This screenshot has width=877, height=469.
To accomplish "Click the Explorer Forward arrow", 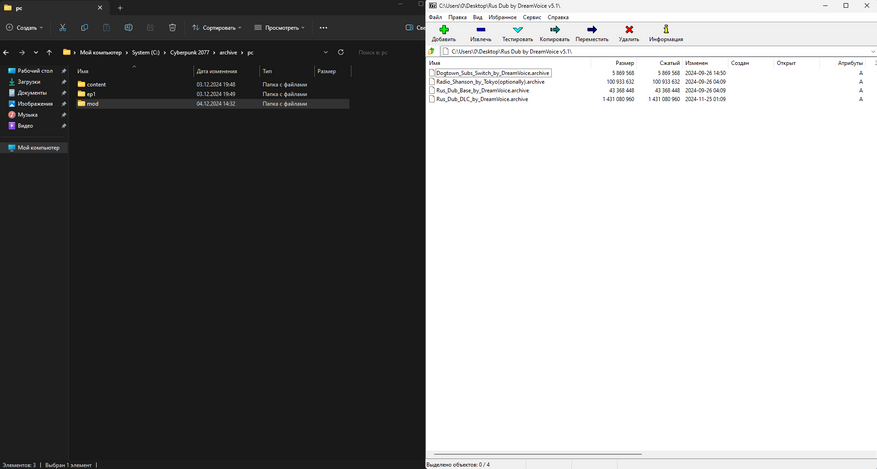I will tap(22, 53).
